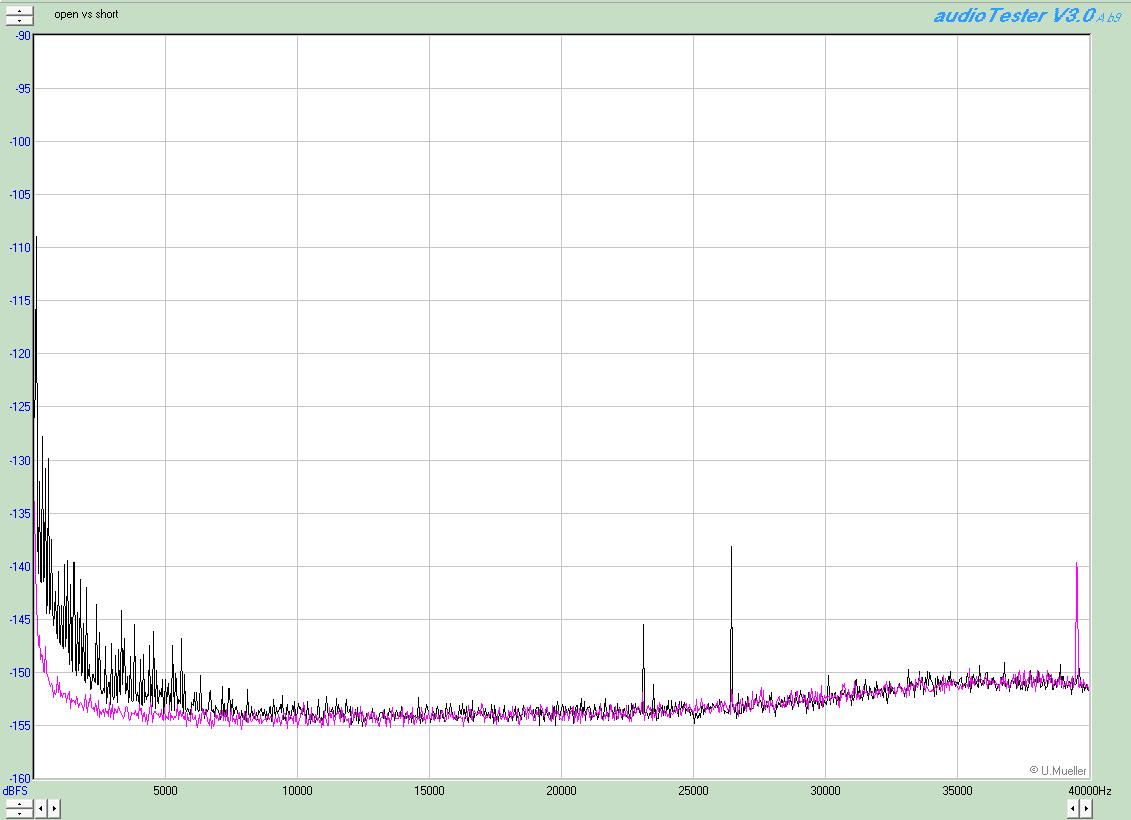
Task: Click the dBFS axis unit label
Action: coord(14,791)
